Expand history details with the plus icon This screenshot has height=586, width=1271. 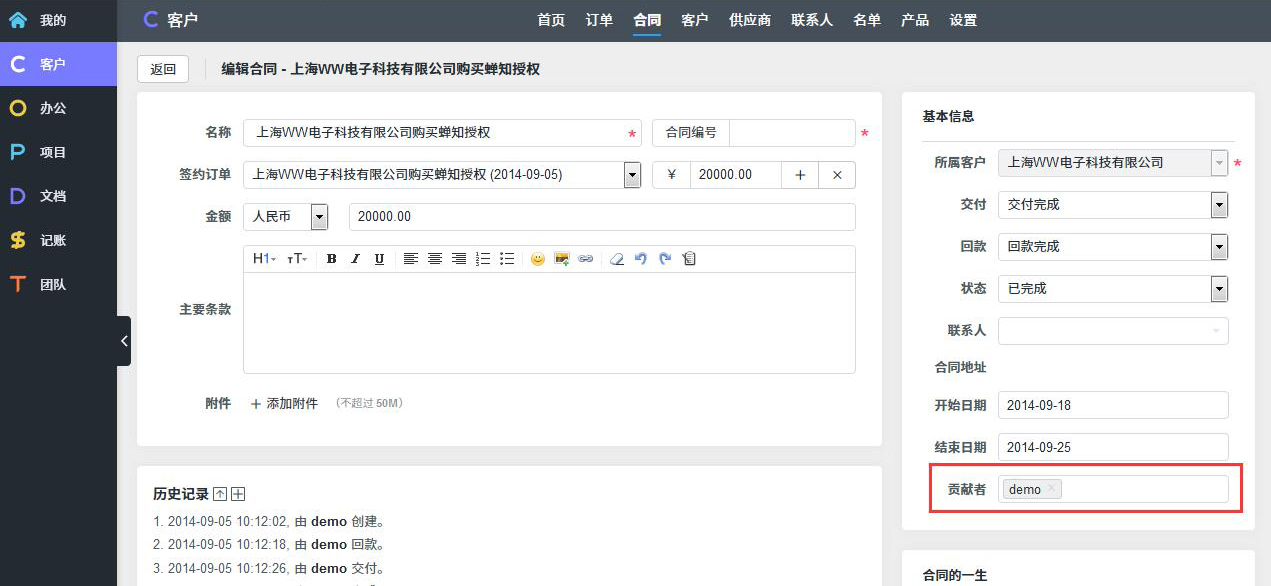click(x=238, y=494)
